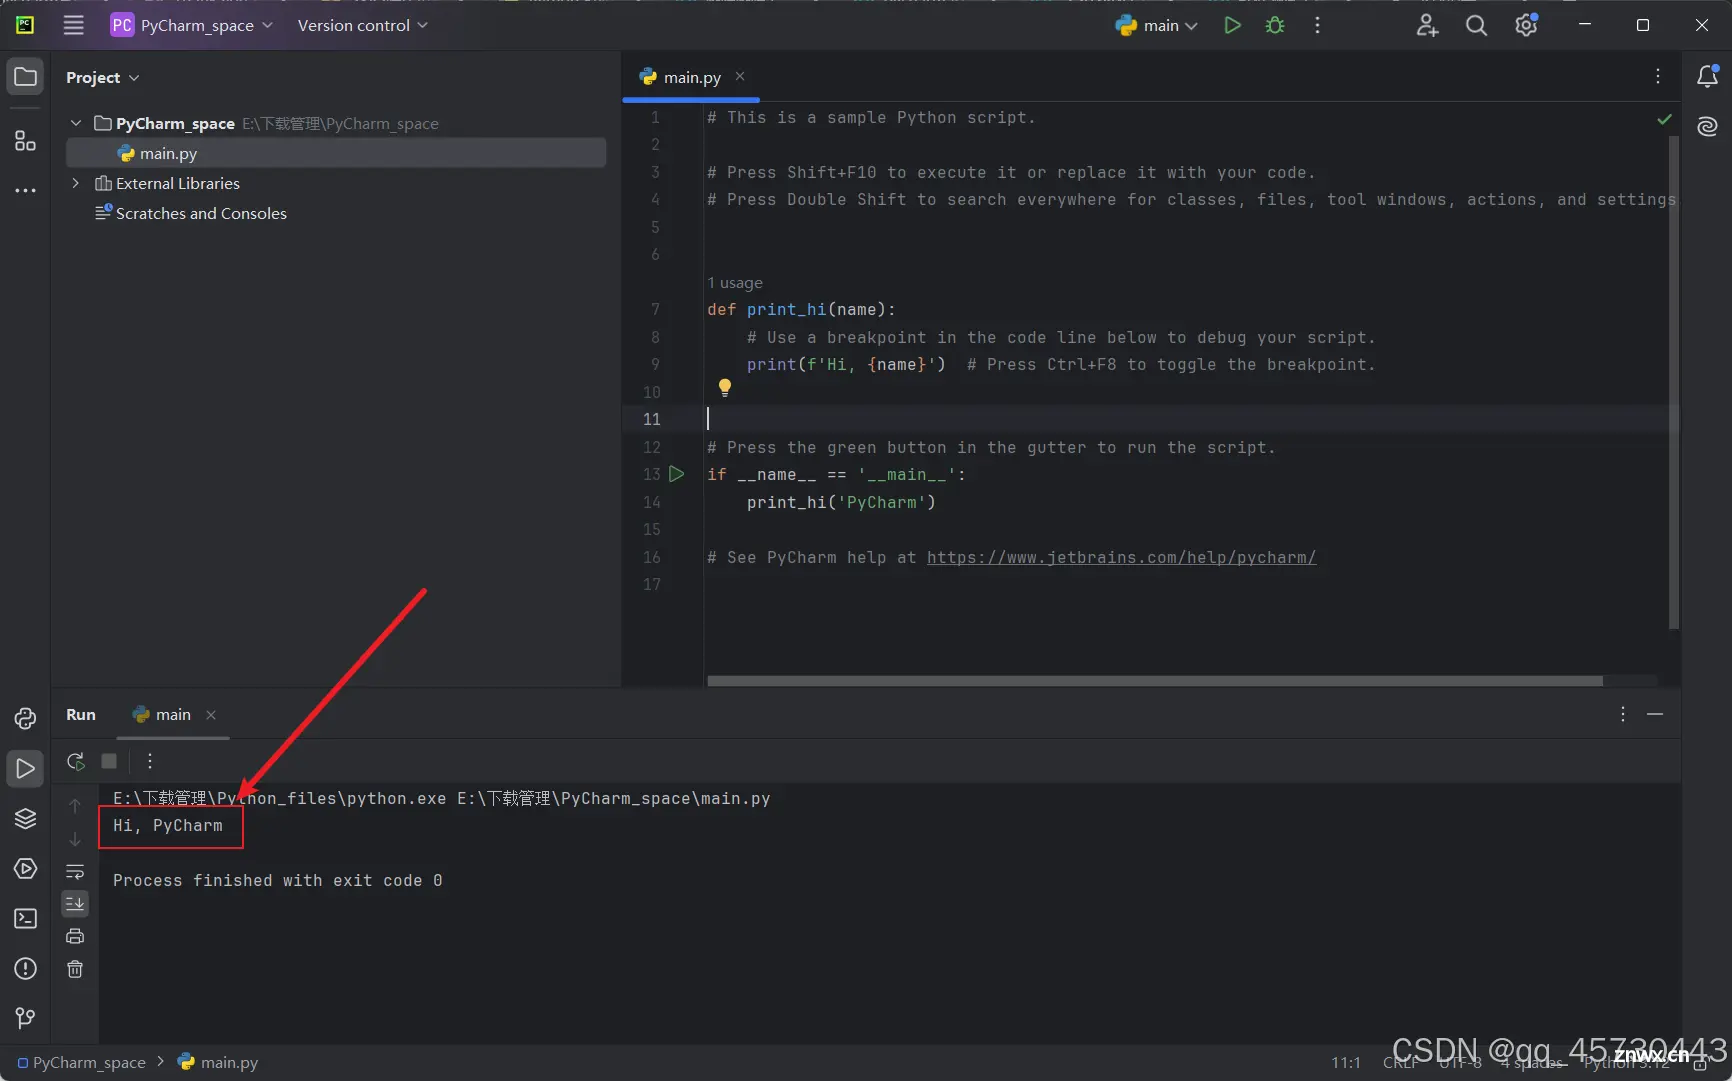Open the Services tool window

coord(25,868)
